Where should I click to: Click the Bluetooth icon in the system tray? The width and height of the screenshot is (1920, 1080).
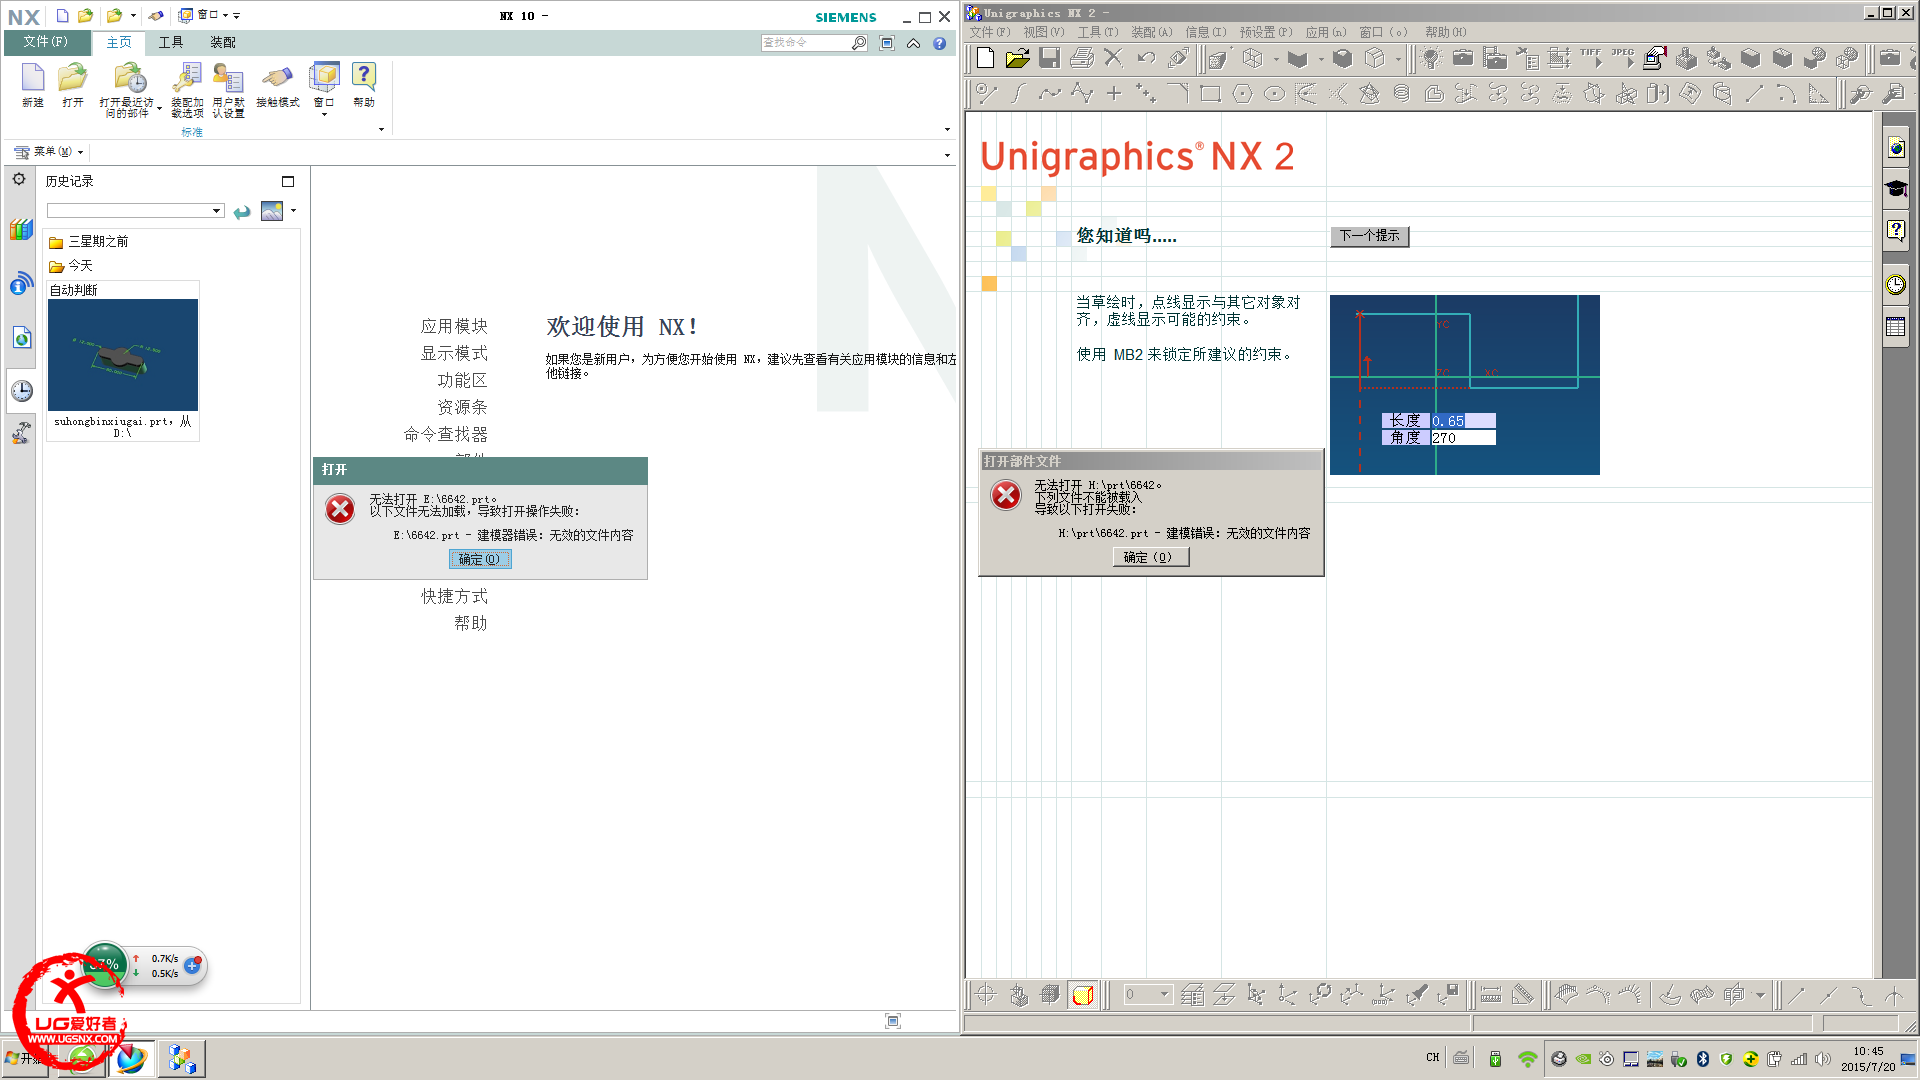point(1703,1059)
